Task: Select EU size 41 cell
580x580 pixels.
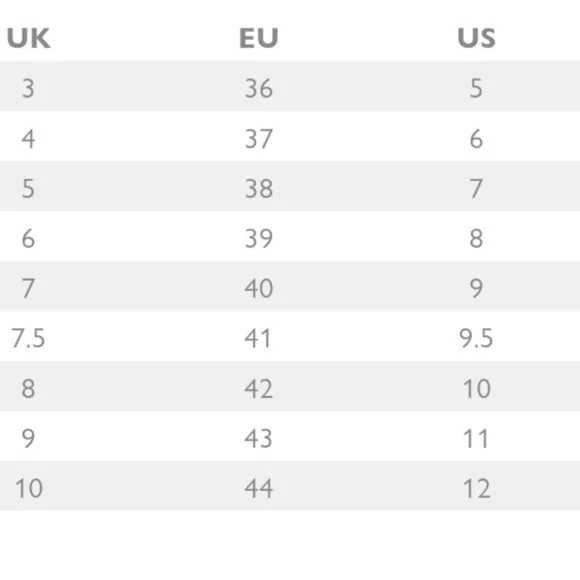Action: 257,338
